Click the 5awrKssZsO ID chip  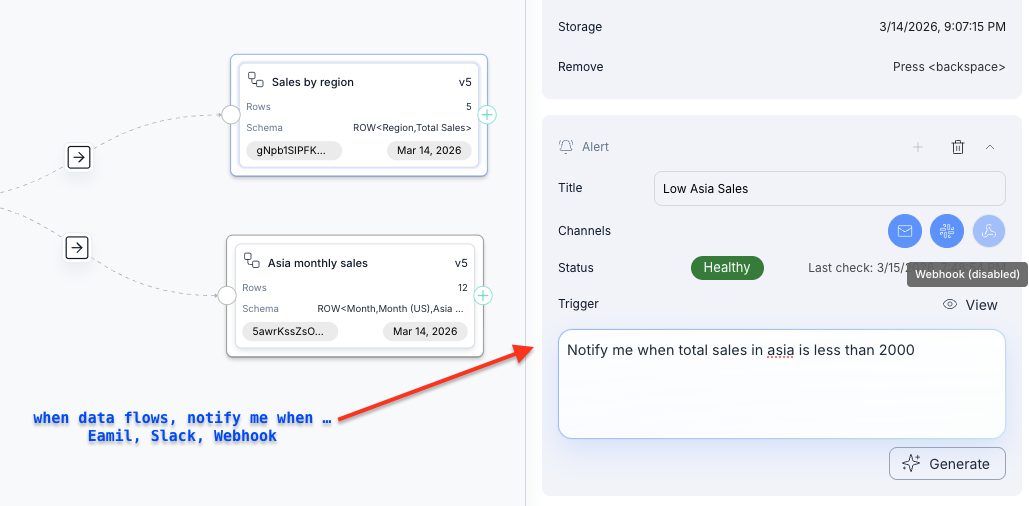click(x=290, y=331)
